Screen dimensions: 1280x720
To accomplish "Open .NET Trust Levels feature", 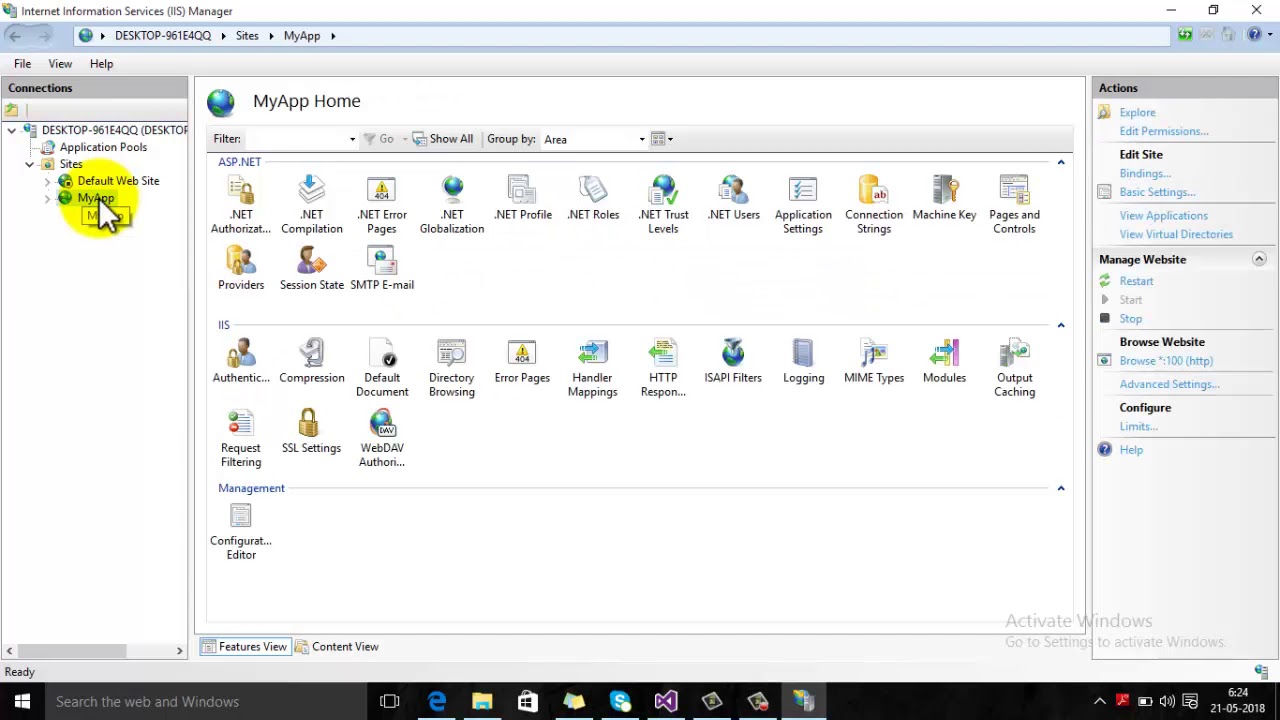I will (x=663, y=205).
